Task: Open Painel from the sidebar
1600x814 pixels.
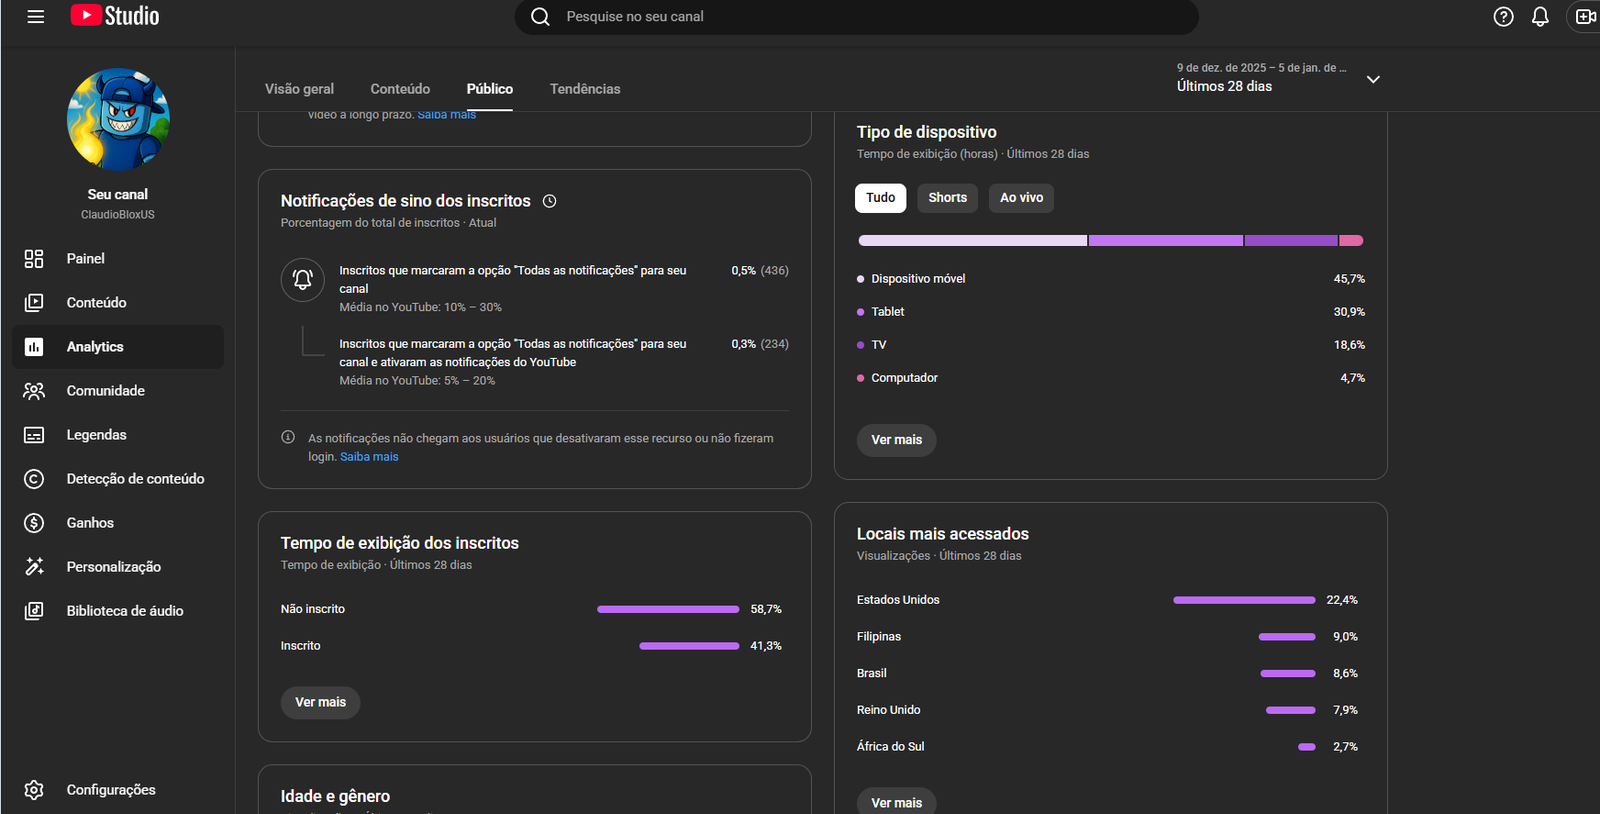Action: pos(85,259)
